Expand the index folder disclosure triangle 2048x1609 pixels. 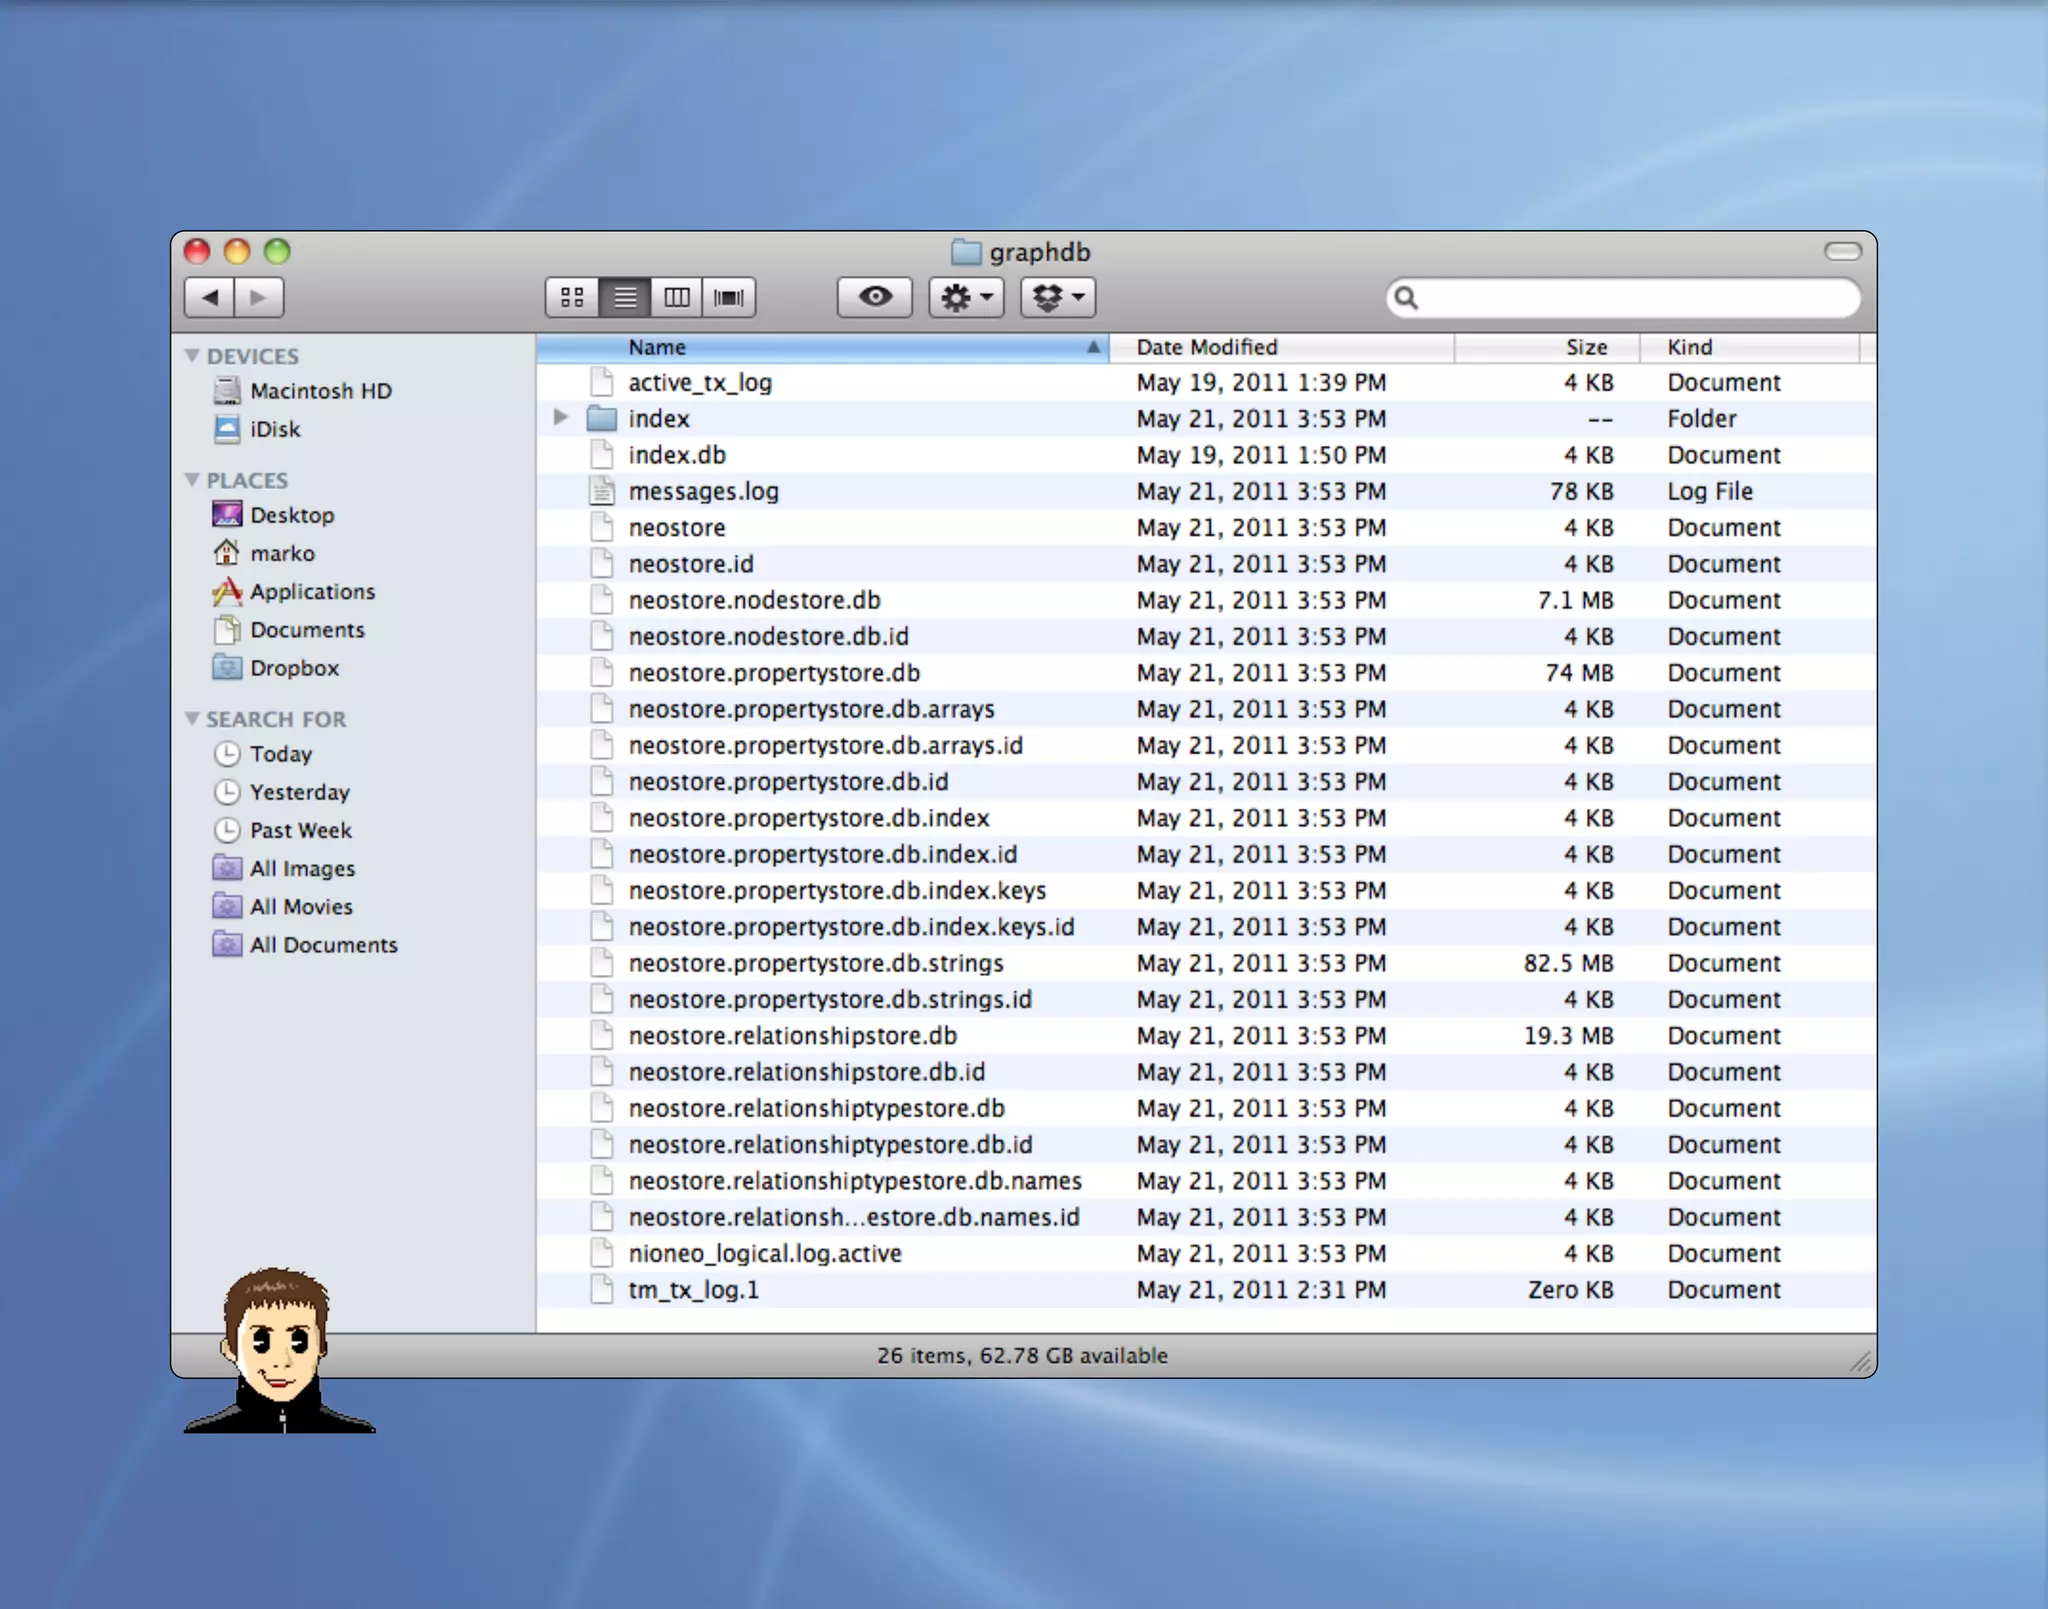click(561, 418)
